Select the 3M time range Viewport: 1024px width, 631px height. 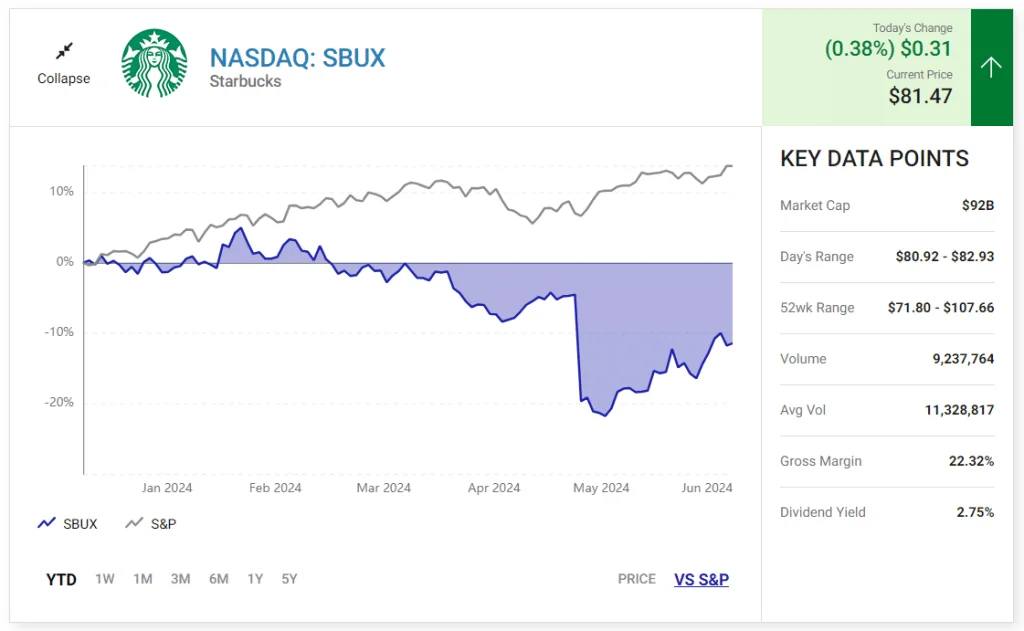click(181, 579)
